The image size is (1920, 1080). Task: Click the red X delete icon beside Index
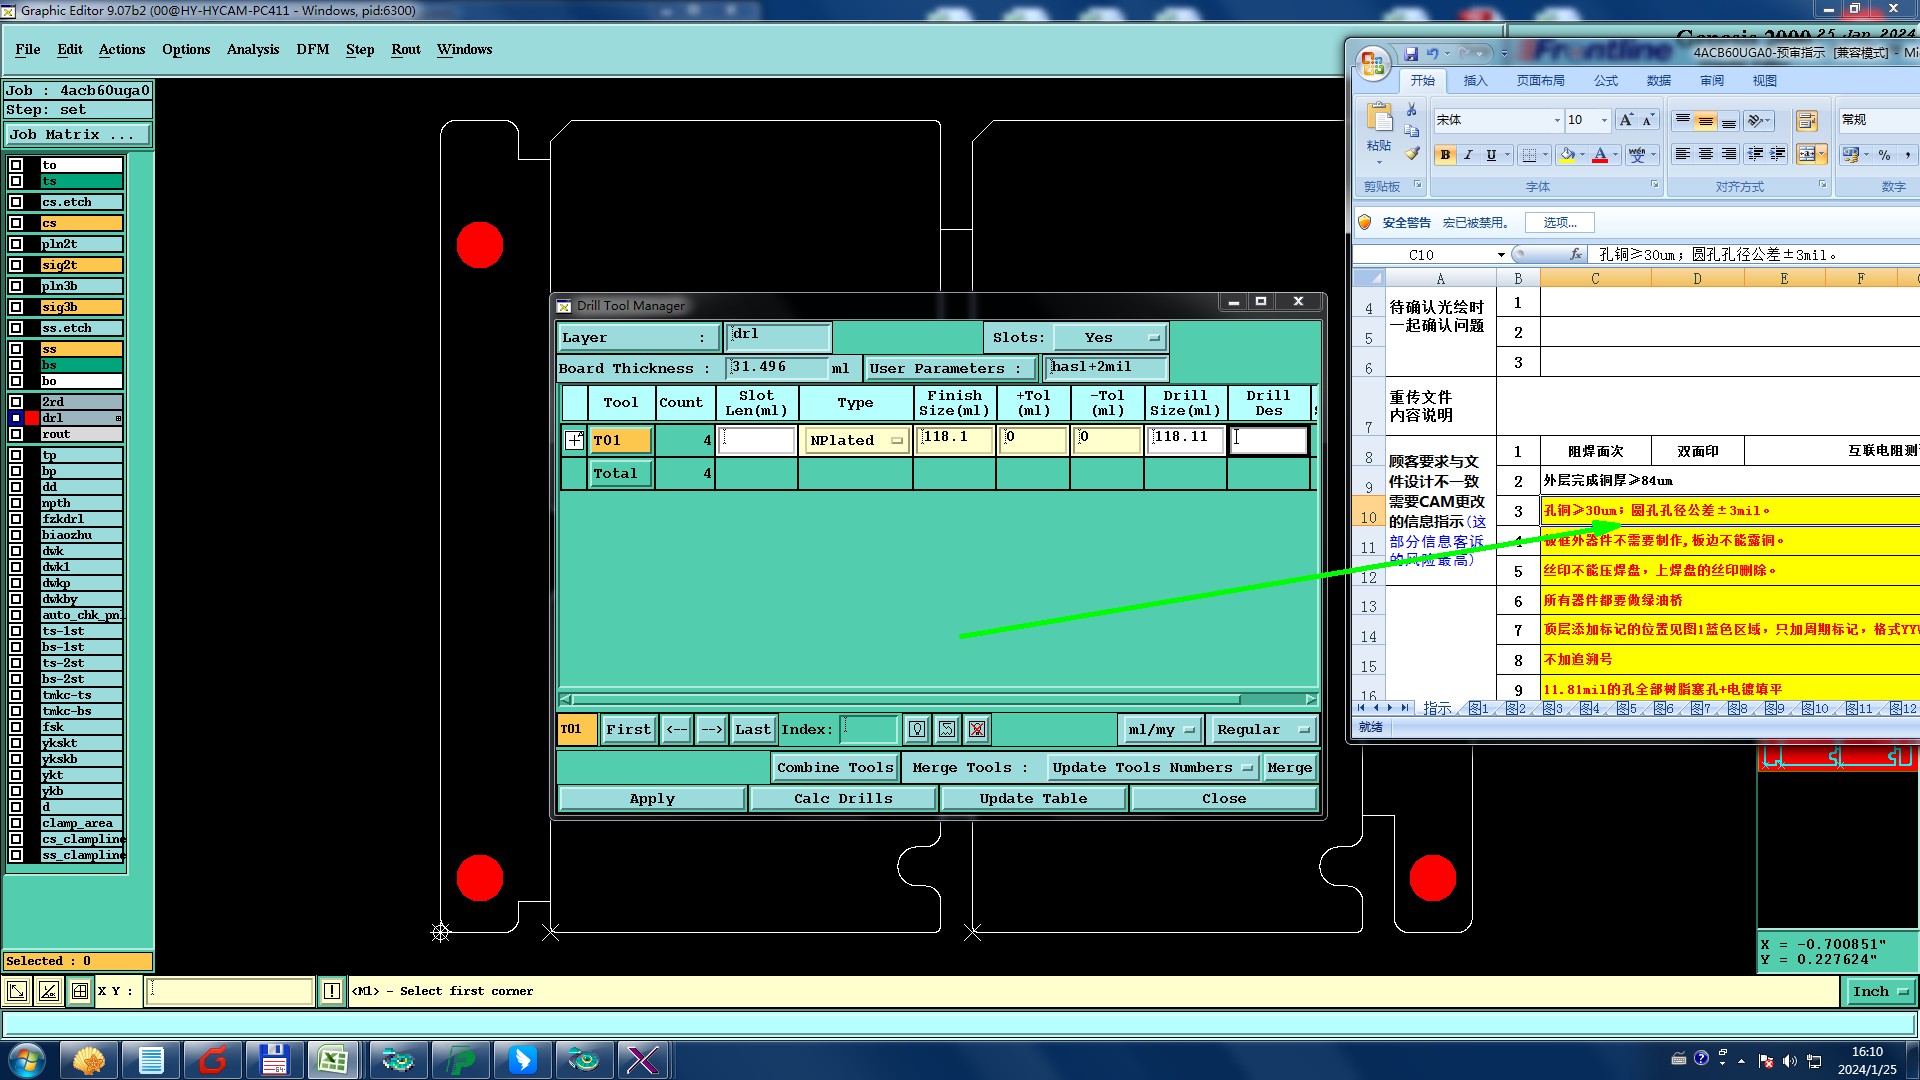click(x=977, y=730)
